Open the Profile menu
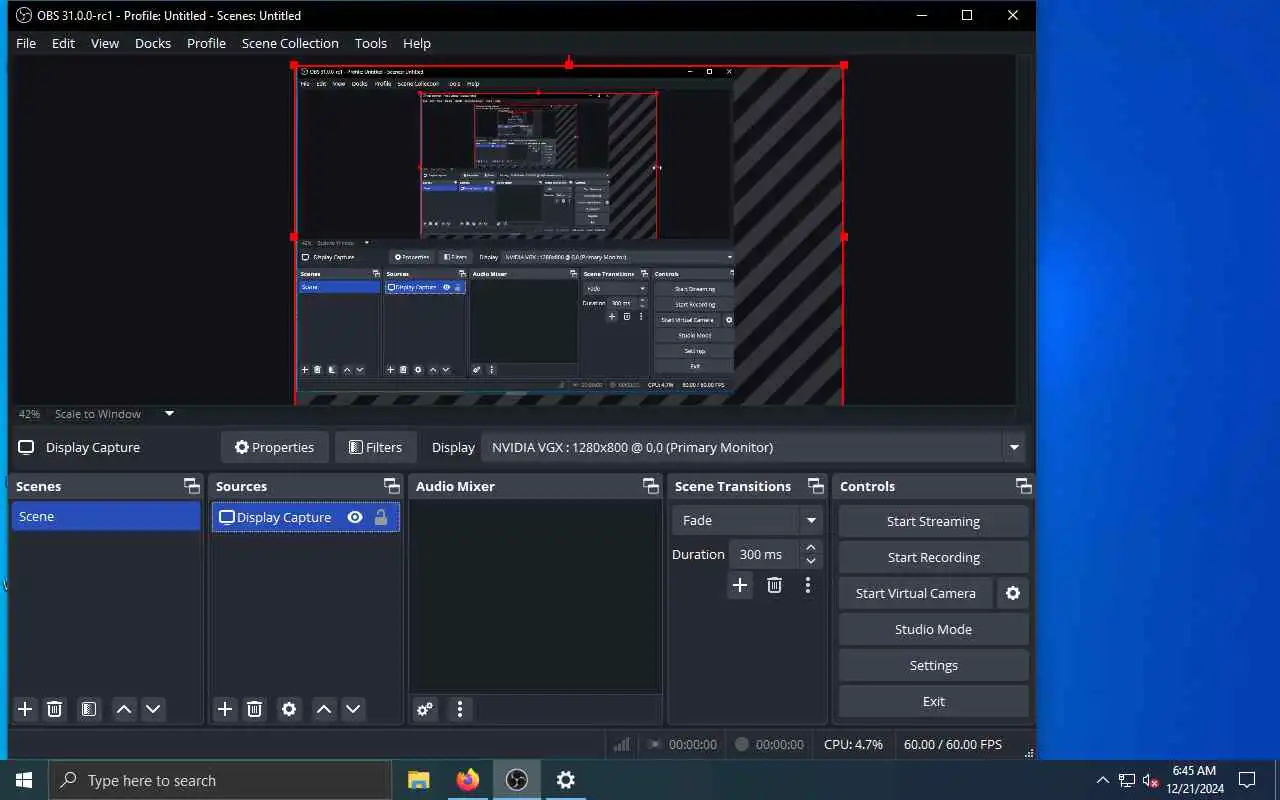Viewport: 1280px width, 800px height. coord(206,43)
